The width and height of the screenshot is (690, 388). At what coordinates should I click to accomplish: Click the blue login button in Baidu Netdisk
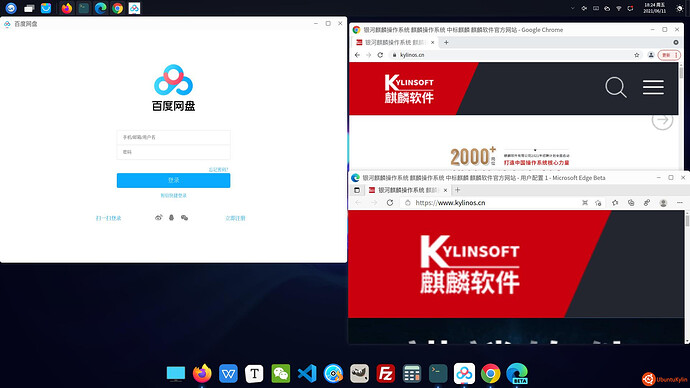173,180
